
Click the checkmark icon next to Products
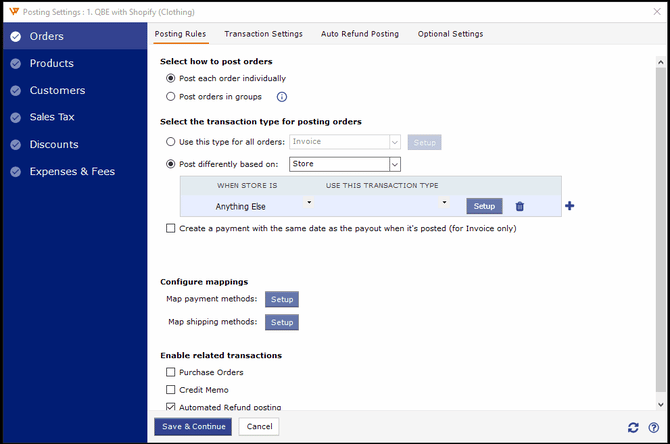(14, 64)
